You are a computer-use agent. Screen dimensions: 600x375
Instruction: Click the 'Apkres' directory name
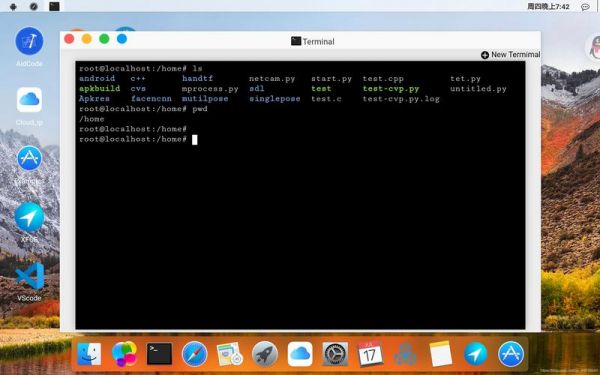coord(94,99)
